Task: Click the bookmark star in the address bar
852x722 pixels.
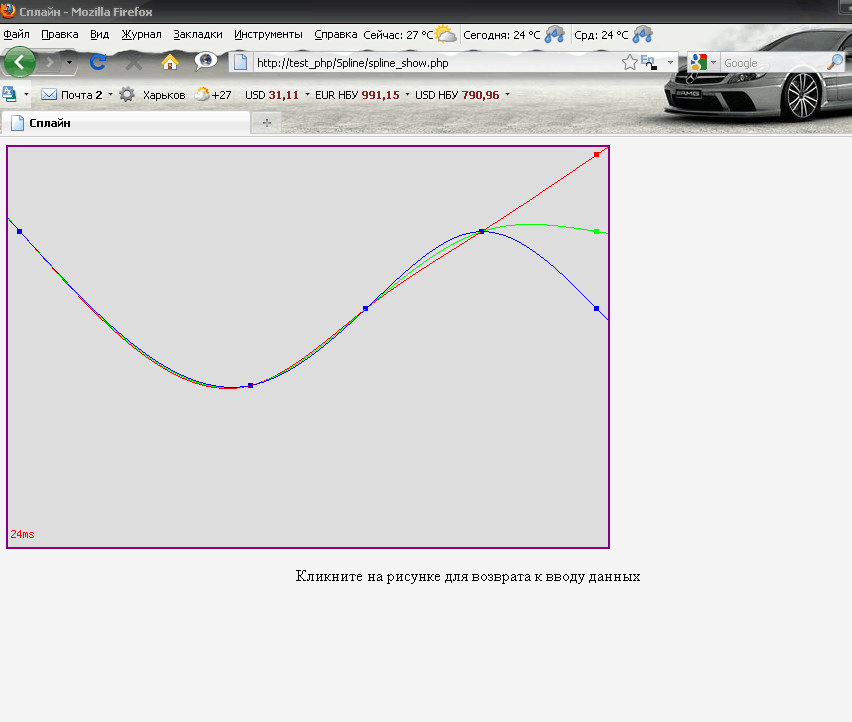Action: tap(629, 63)
